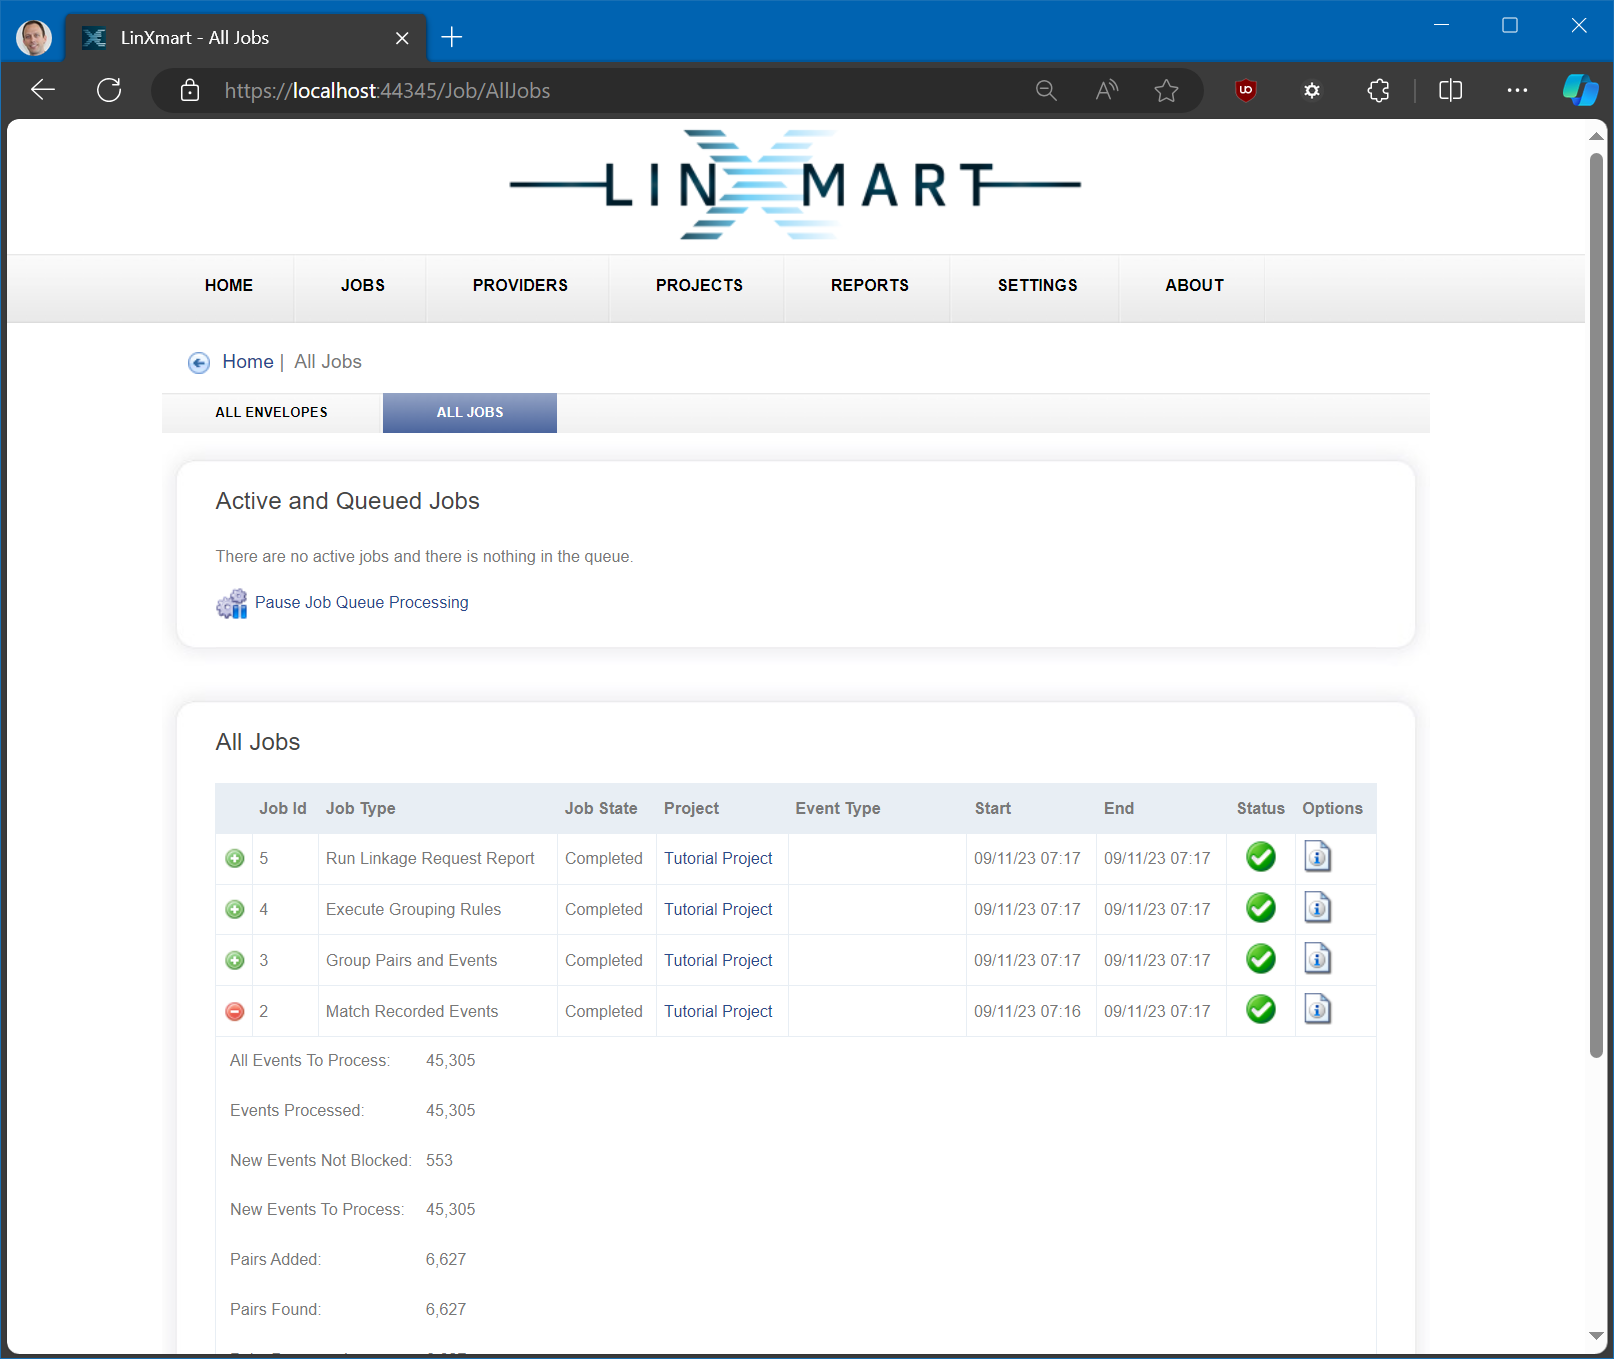This screenshot has width=1614, height=1359.
Task: Open PROJECTS navigation menu
Action: pyautogui.click(x=699, y=286)
